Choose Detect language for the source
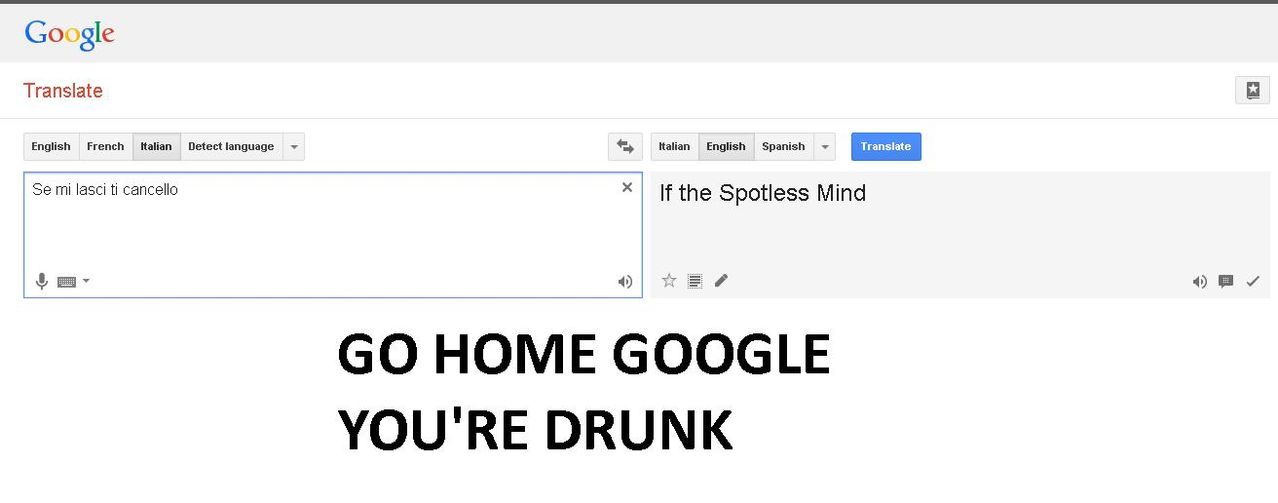This screenshot has width=1278, height=503. tap(231, 147)
